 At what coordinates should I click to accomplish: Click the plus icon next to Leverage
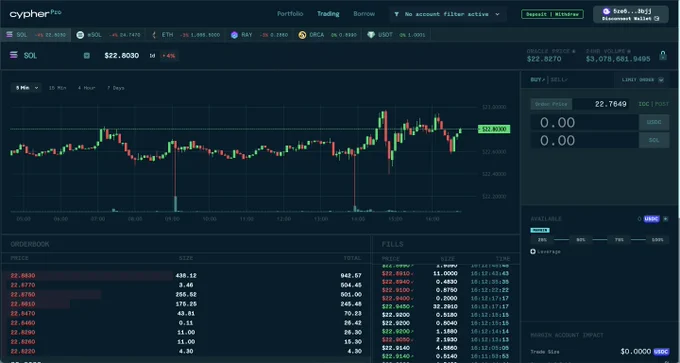click(533, 252)
